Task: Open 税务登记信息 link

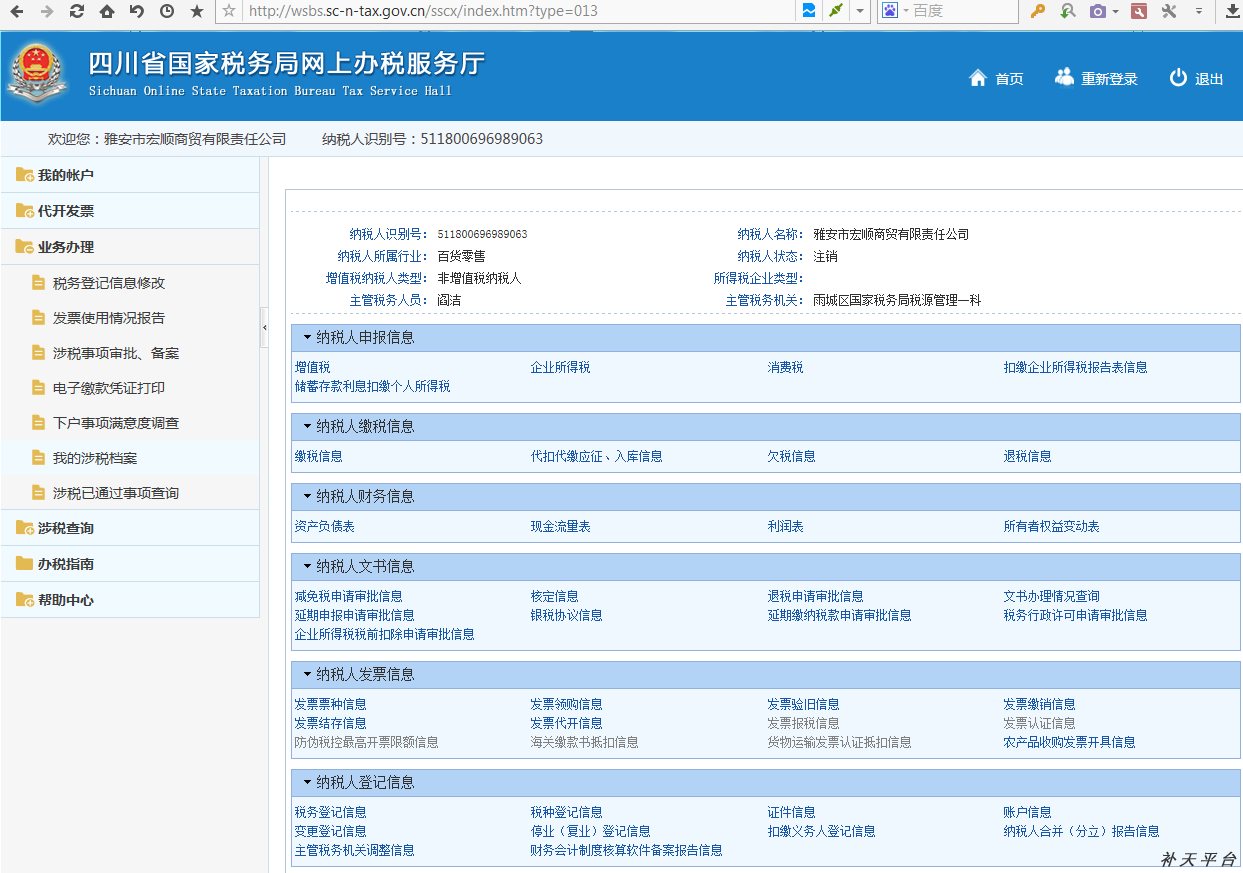Action: coord(330,812)
